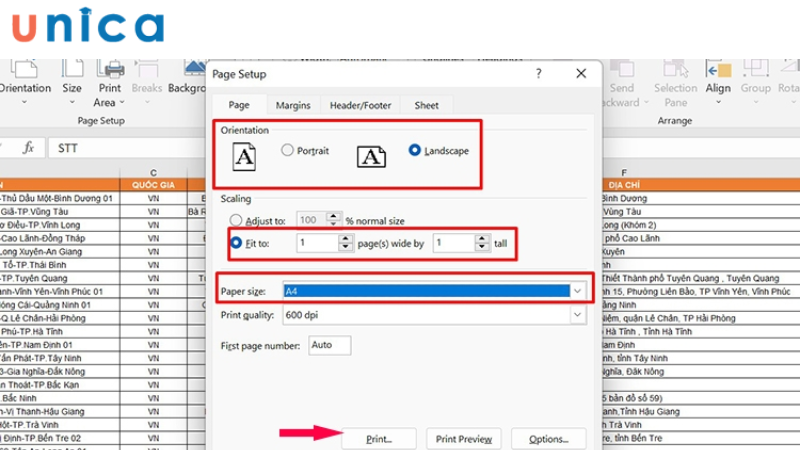Click the fx insert function icon
This screenshot has width=800, height=450.
tap(28, 148)
